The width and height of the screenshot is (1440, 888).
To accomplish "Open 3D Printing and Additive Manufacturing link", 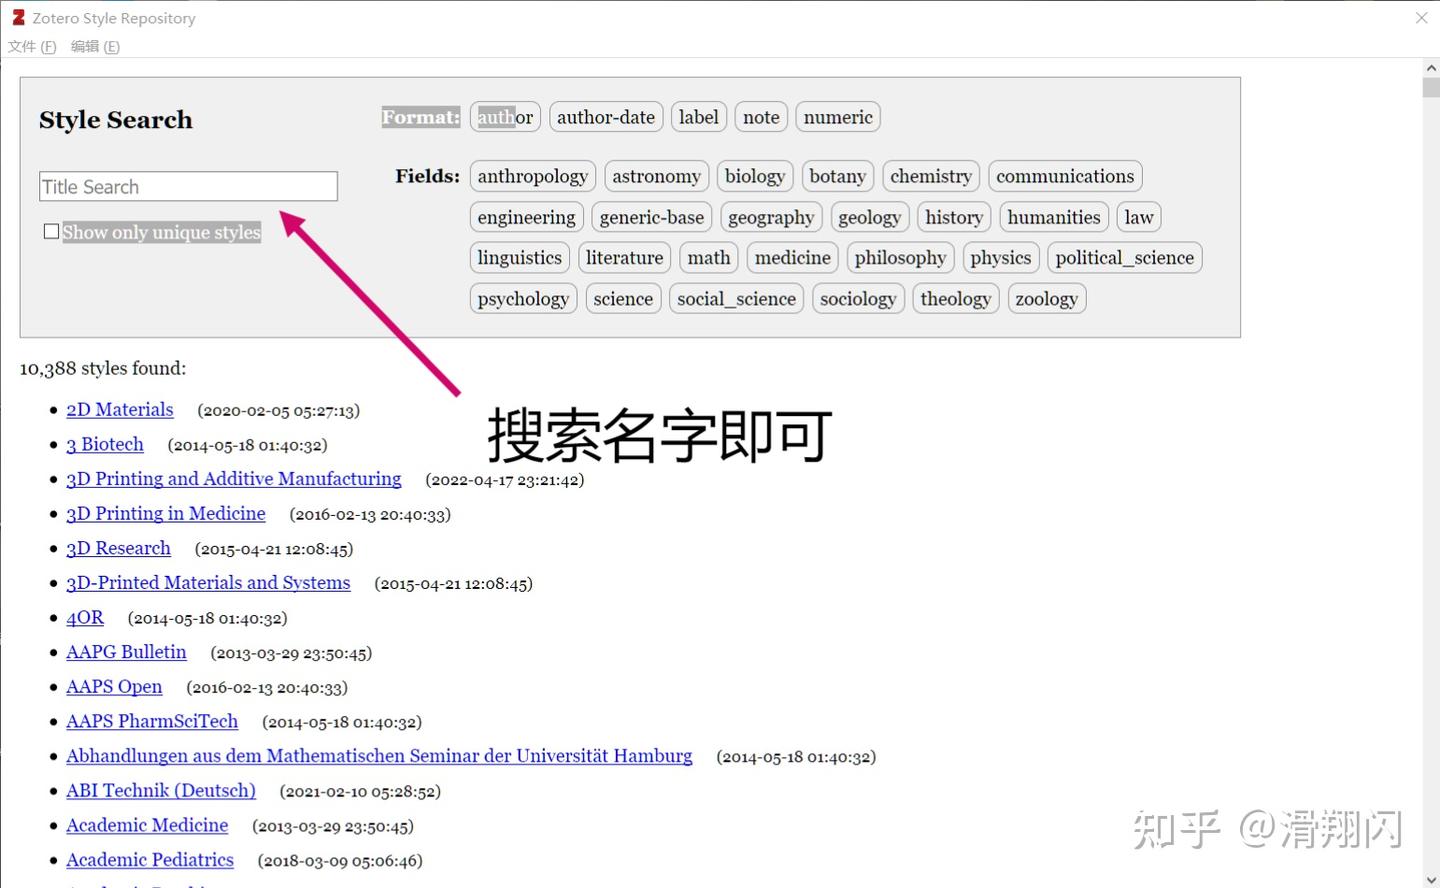I will (234, 479).
